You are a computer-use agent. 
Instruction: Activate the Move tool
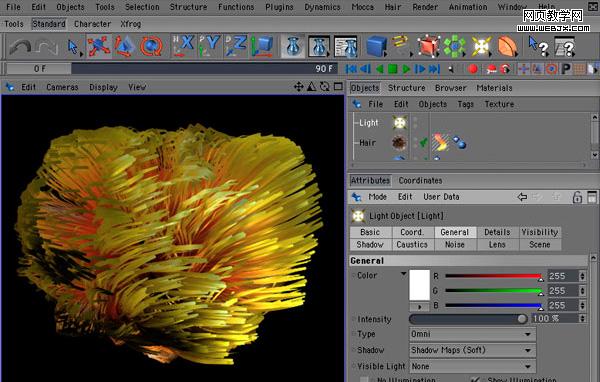(x=99, y=46)
